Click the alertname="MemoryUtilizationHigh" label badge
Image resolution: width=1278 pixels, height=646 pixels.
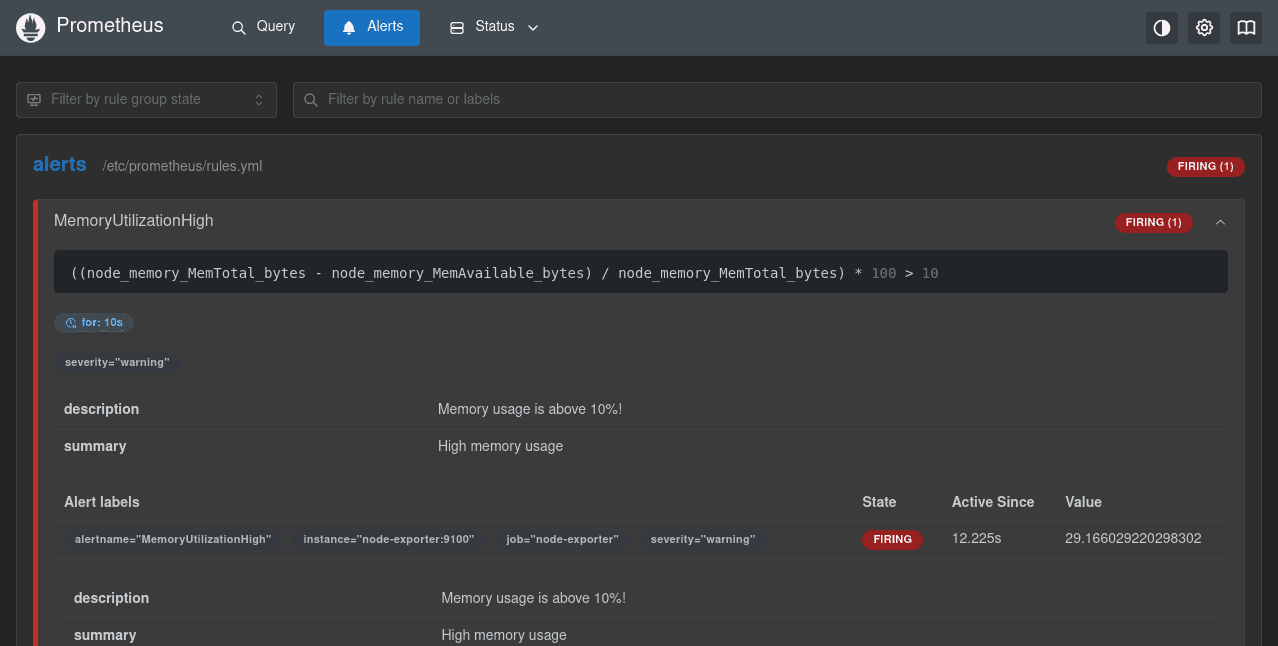click(x=173, y=539)
